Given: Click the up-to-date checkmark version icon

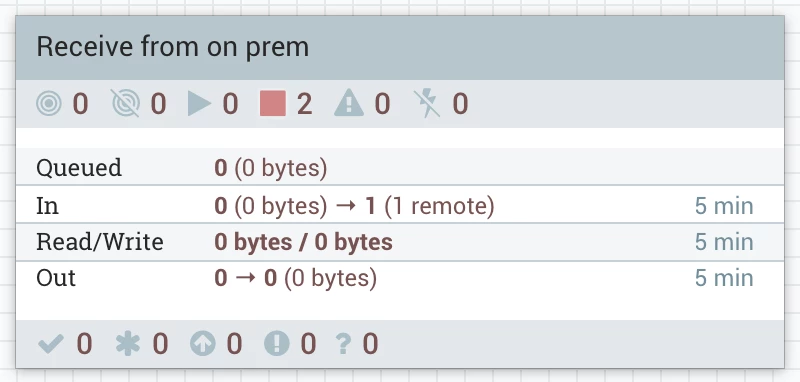Looking at the screenshot, I should point(51,344).
